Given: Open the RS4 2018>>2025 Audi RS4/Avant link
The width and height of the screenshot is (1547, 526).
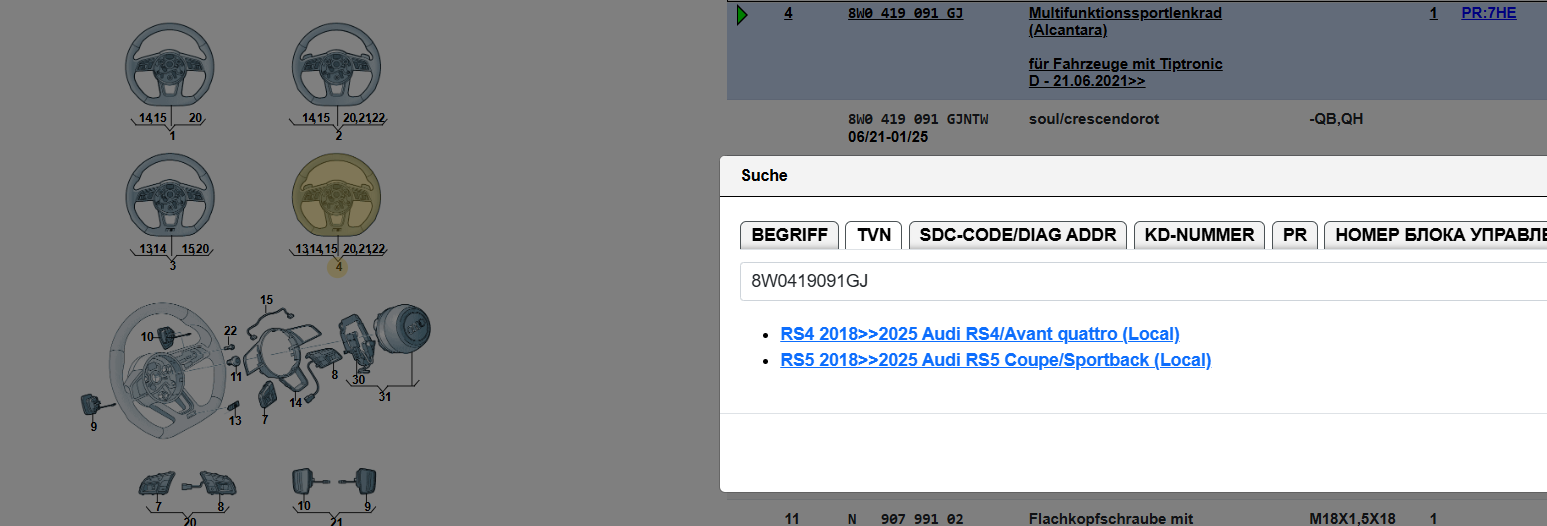Looking at the screenshot, I should [x=979, y=334].
